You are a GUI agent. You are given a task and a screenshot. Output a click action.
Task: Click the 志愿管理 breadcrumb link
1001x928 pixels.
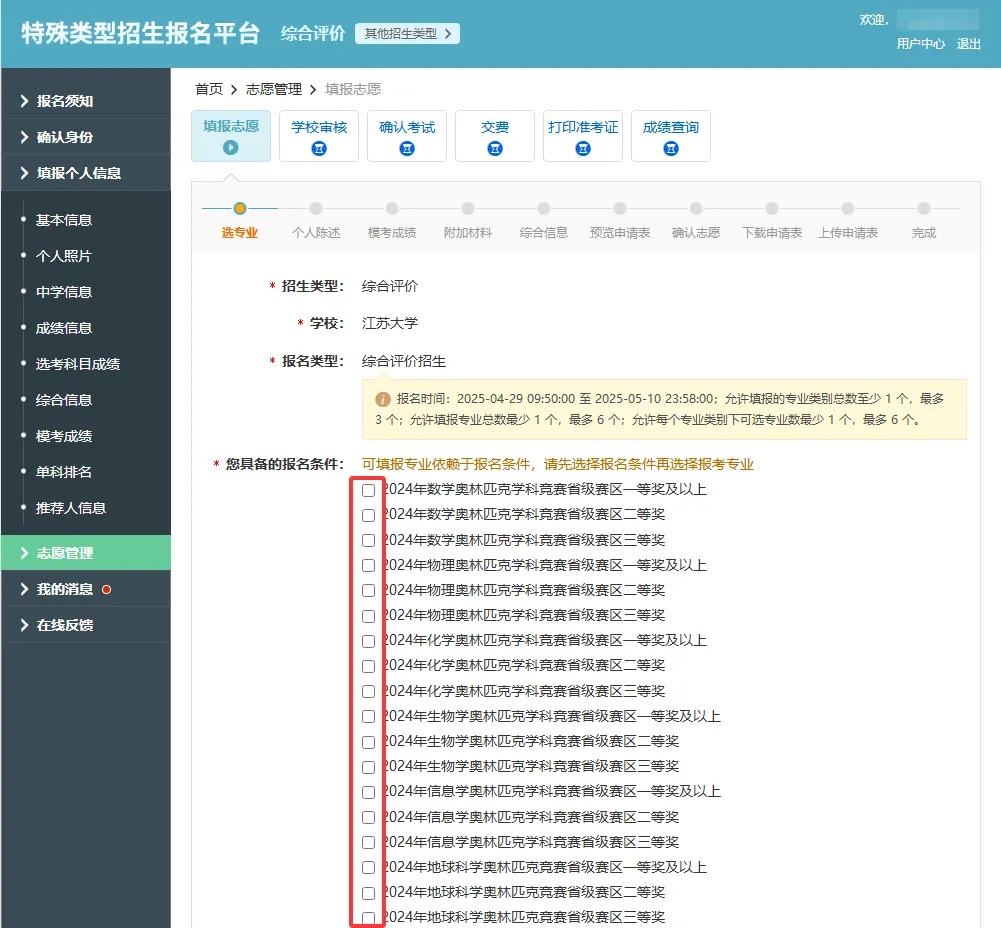click(x=274, y=89)
